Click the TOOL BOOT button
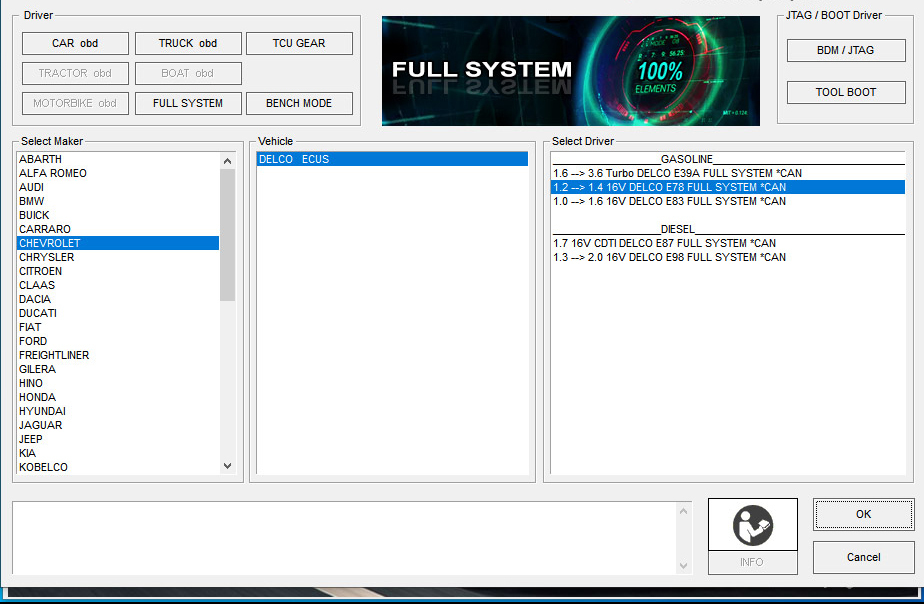Viewport: 924px width, 604px height. click(846, 93)
